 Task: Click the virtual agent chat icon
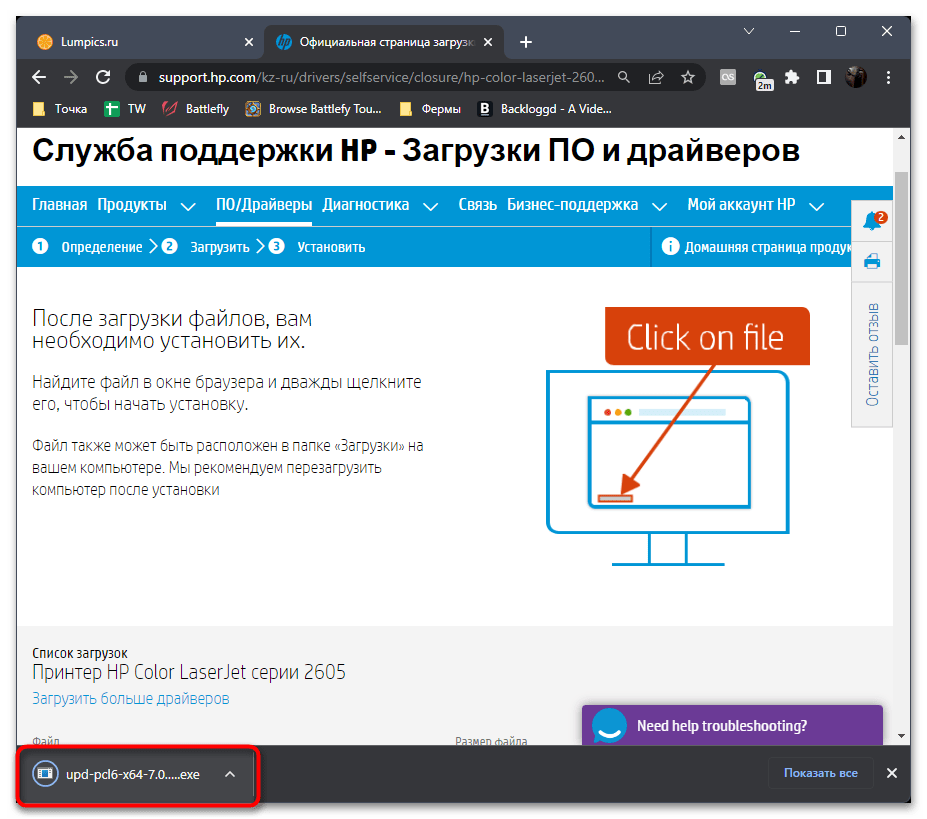click(x=609, y=726)
